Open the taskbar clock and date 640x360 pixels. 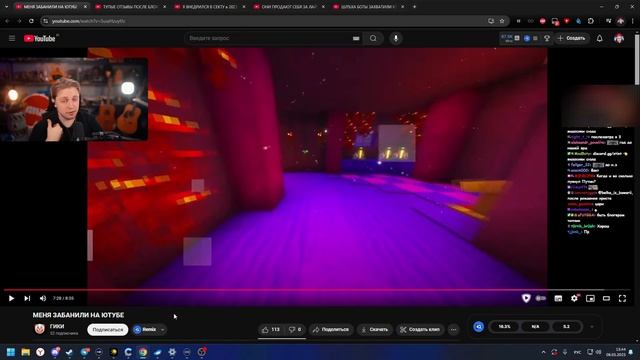(x=617, y=352)
